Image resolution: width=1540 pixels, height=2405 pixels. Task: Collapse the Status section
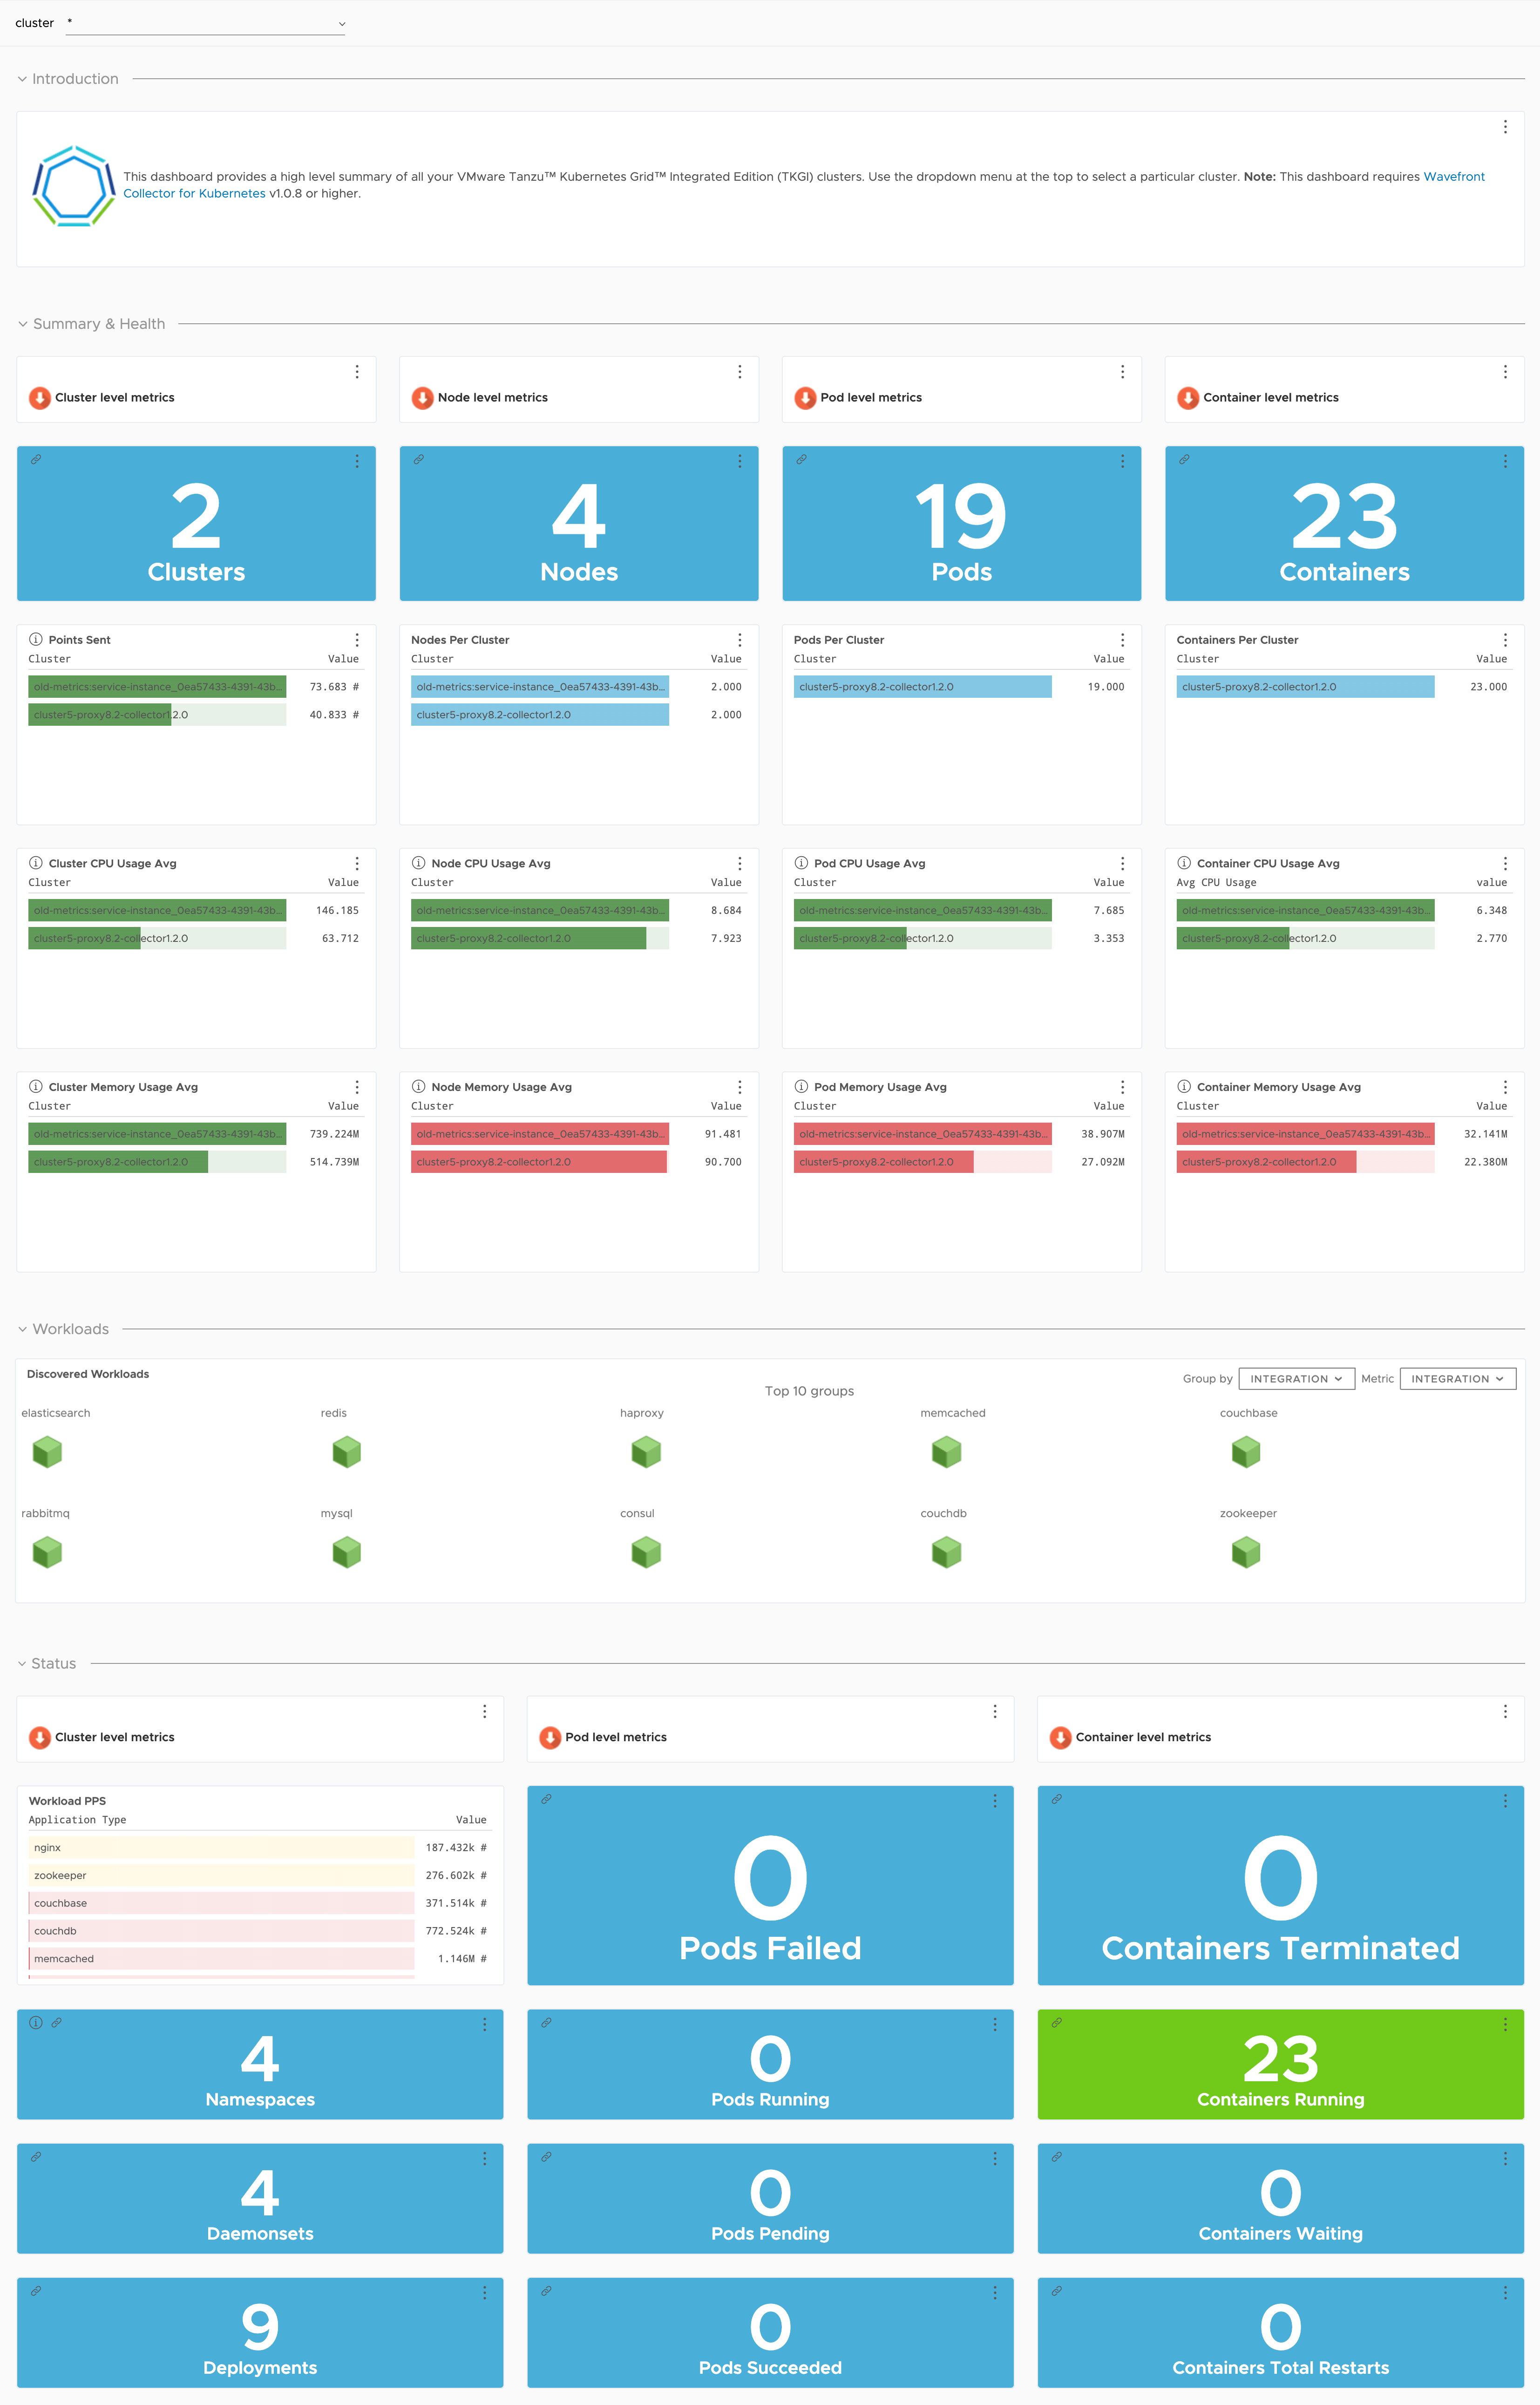coord(22,1664)
